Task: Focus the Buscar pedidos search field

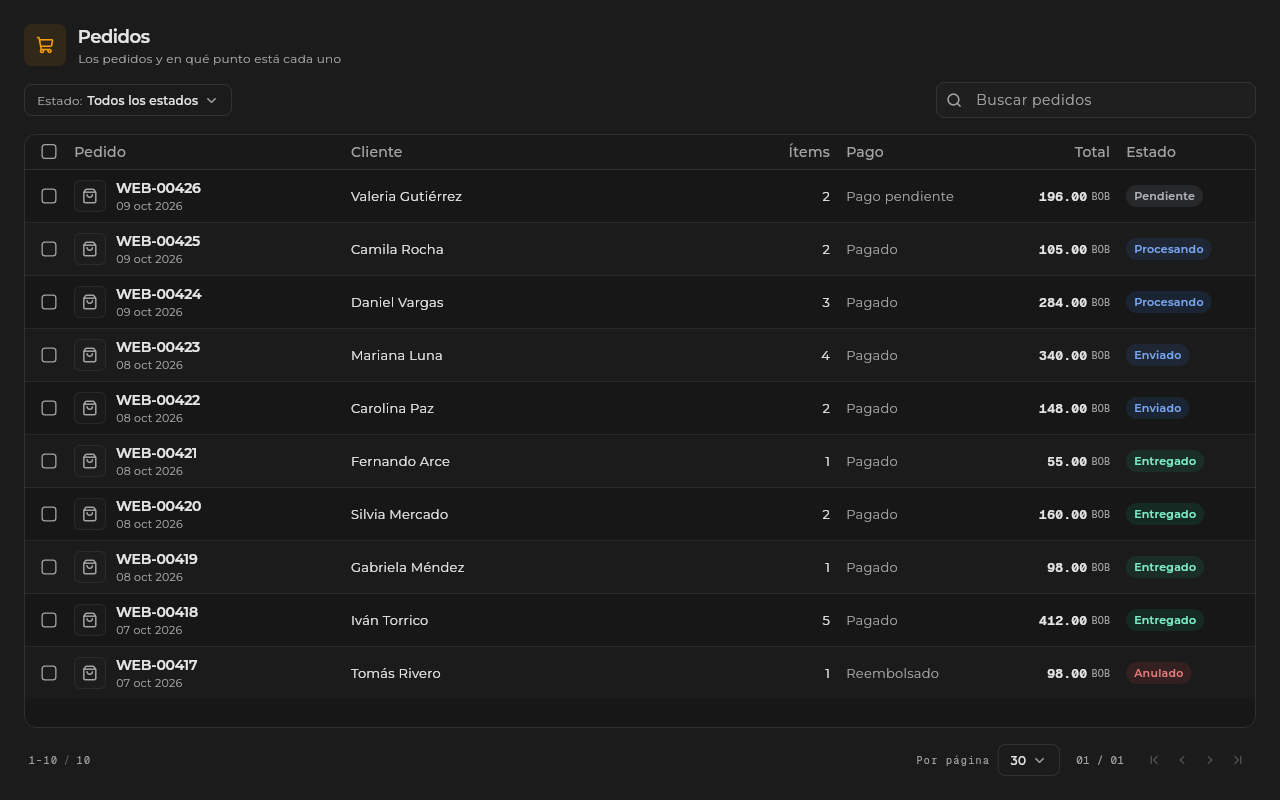Action: coord(1096,100)
